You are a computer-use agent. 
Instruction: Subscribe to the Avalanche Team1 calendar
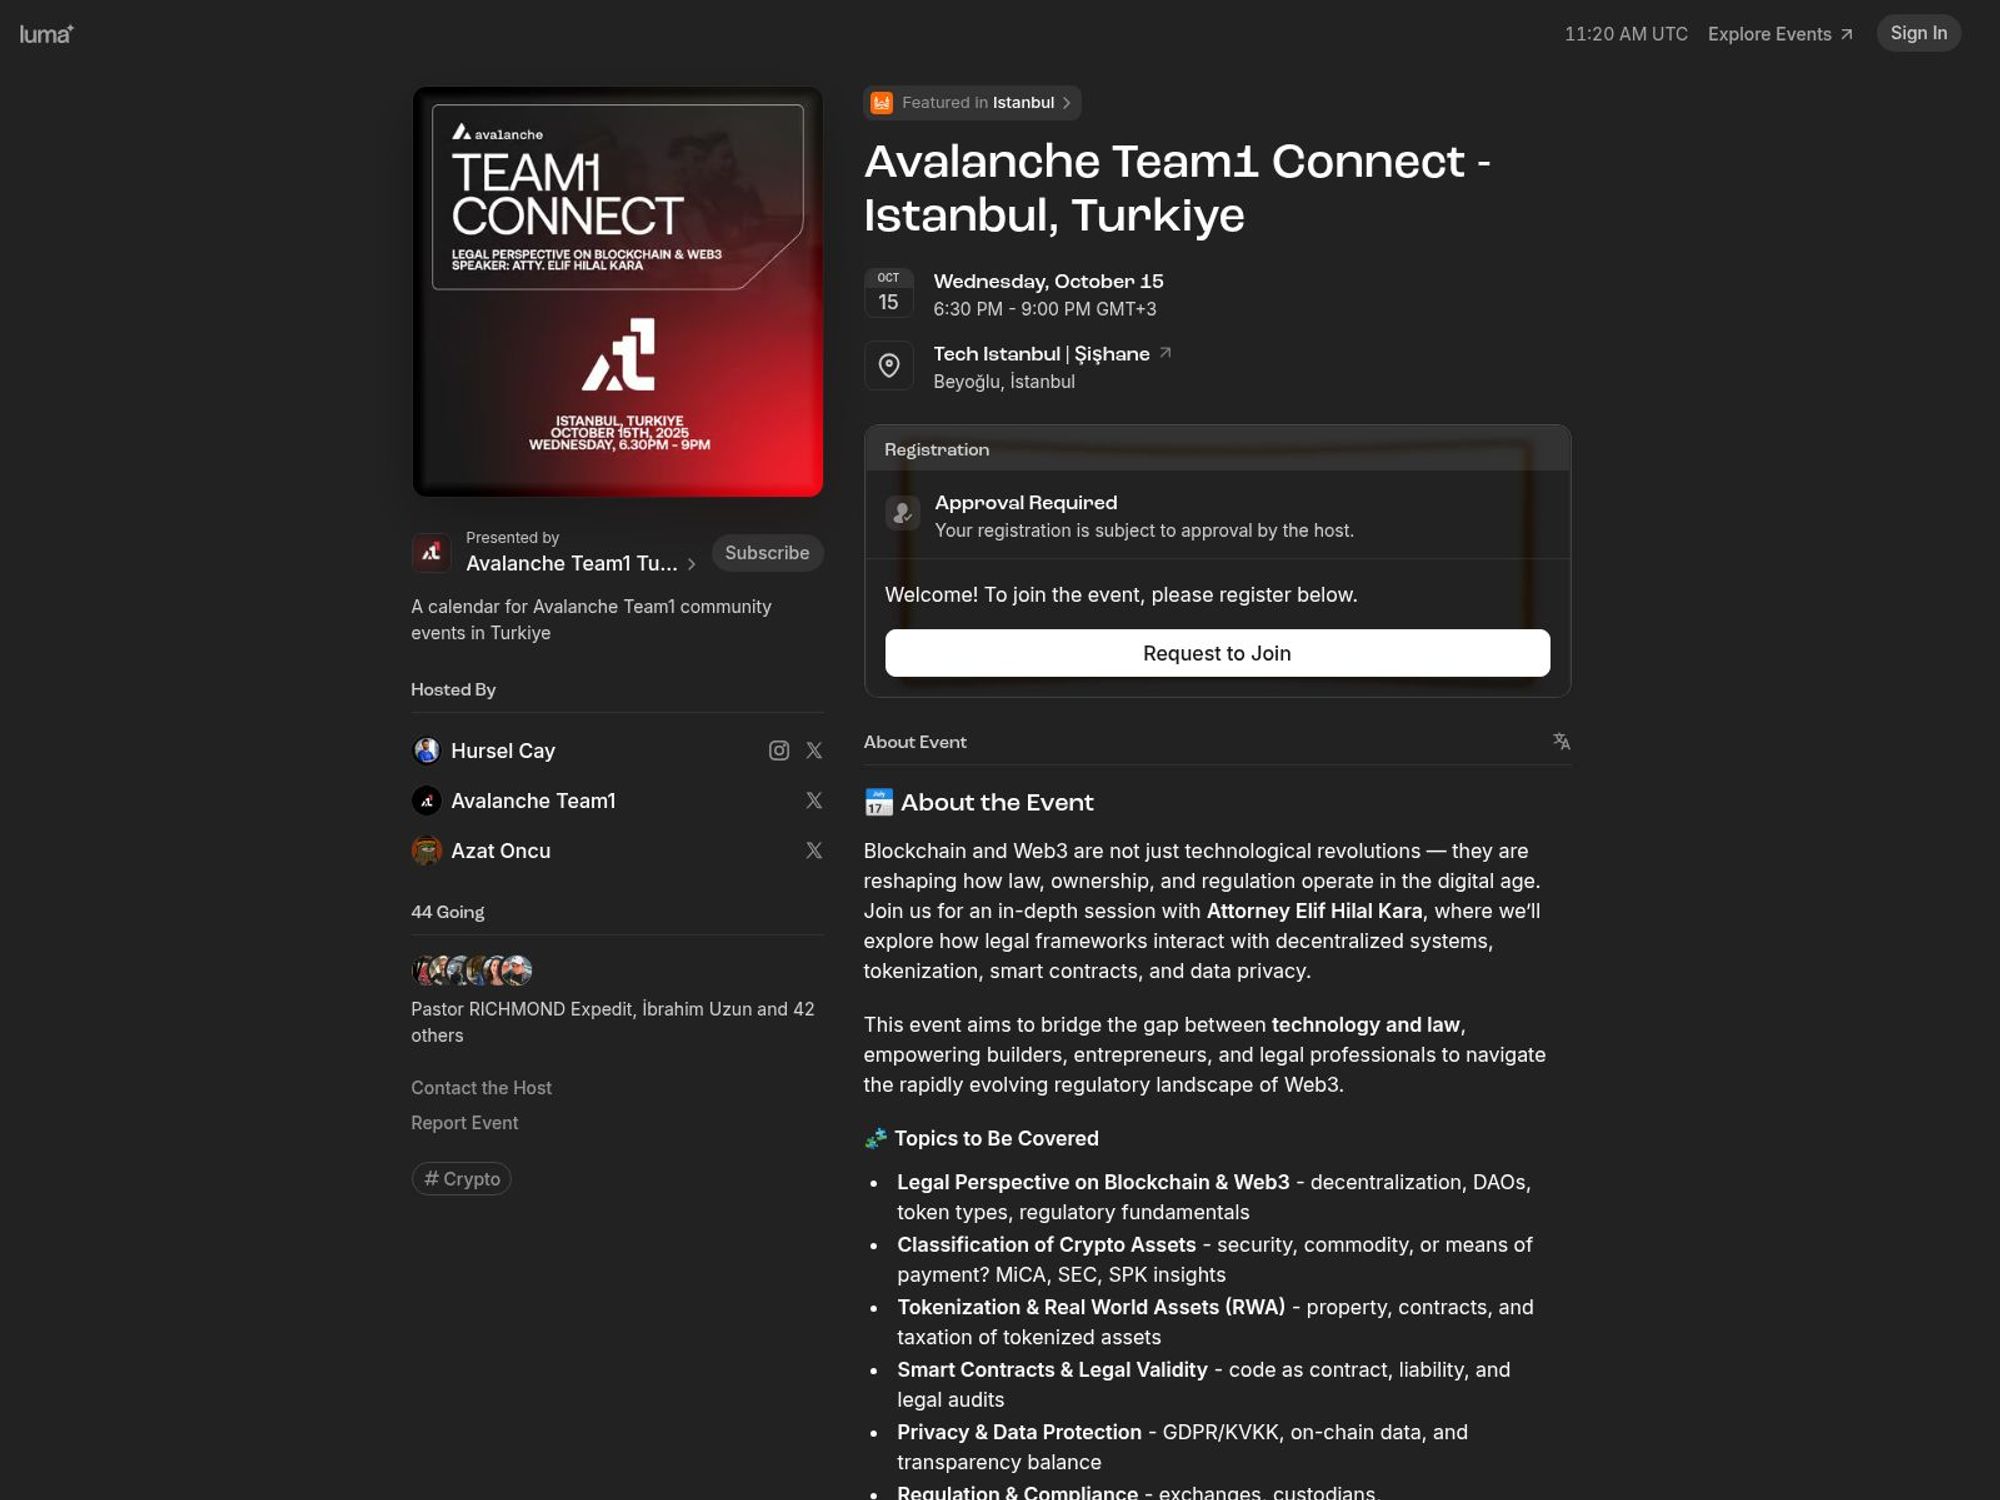coord(766,553)
